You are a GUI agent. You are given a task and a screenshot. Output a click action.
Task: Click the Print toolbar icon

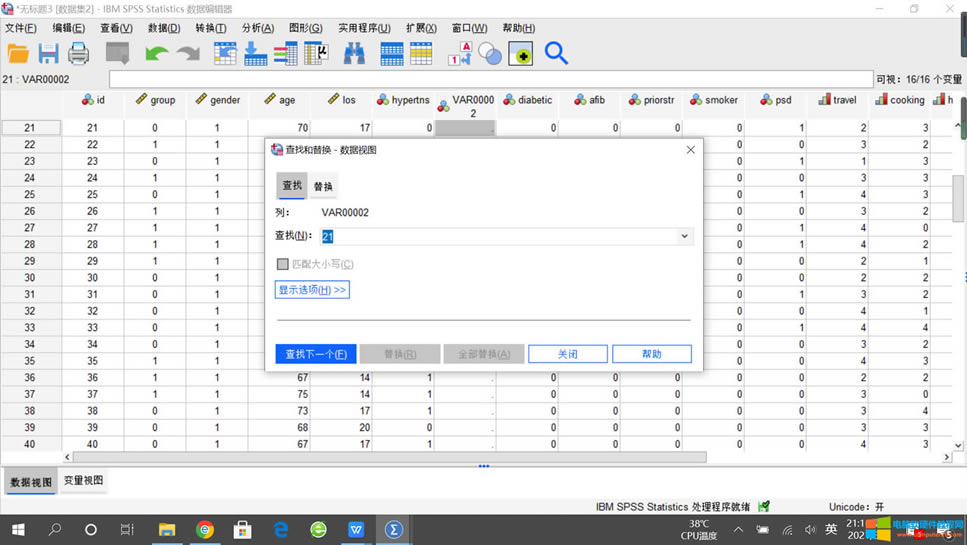click(x=78, y=53)
